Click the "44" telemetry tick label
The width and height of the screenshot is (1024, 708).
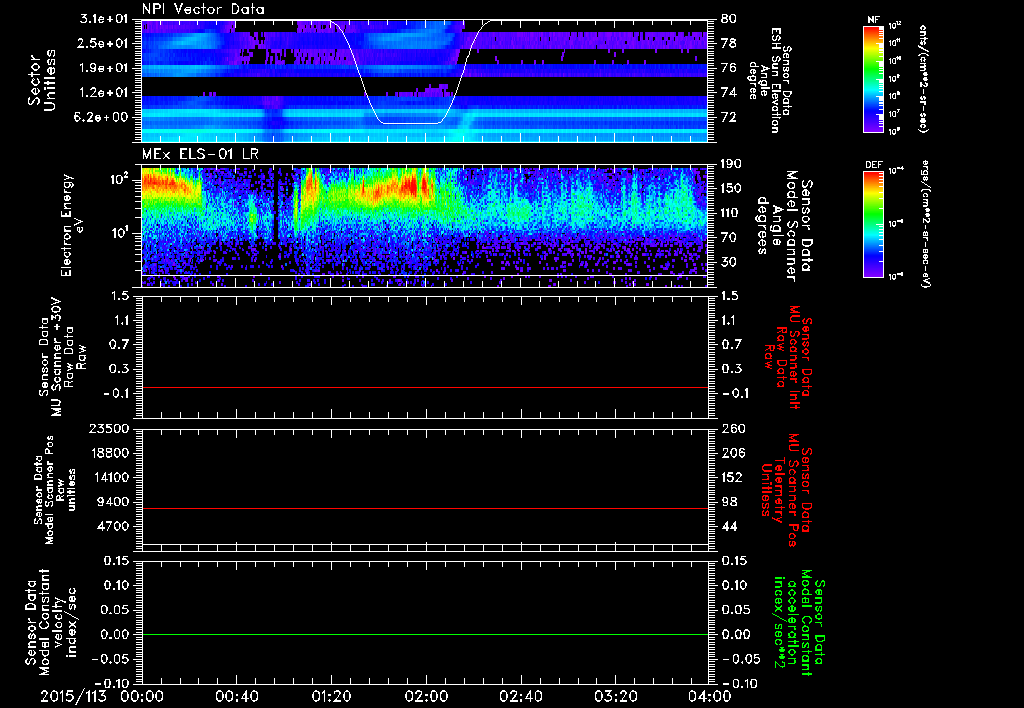pyautogui.click(x=728, y=526)
